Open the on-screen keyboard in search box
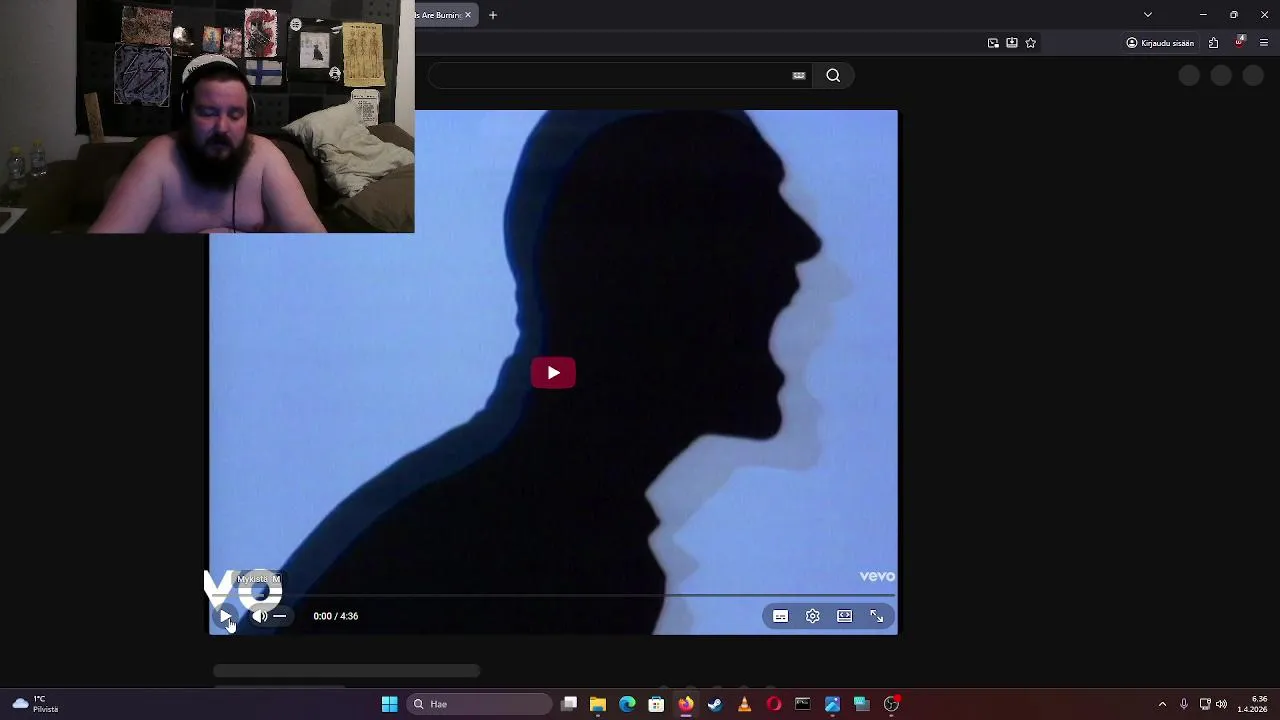Screen dimensions: 1280x720 click(799, 75)
